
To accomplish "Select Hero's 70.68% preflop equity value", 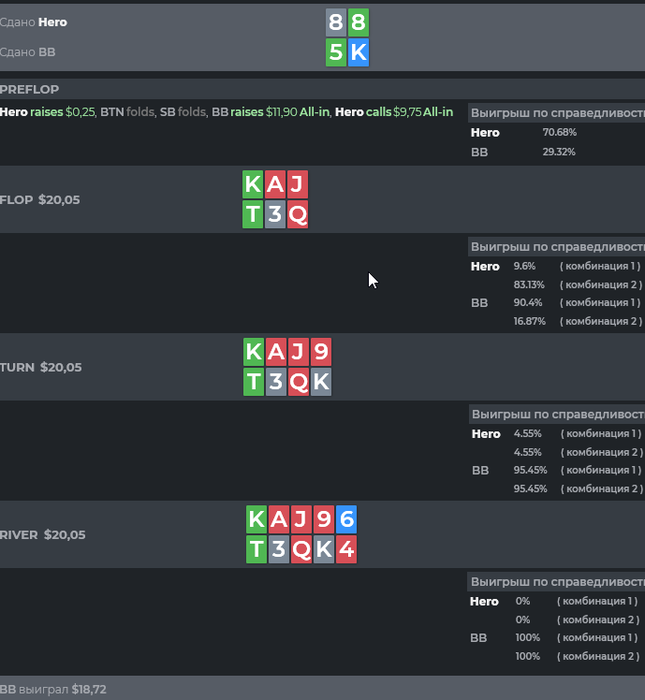I will [559, 132].
